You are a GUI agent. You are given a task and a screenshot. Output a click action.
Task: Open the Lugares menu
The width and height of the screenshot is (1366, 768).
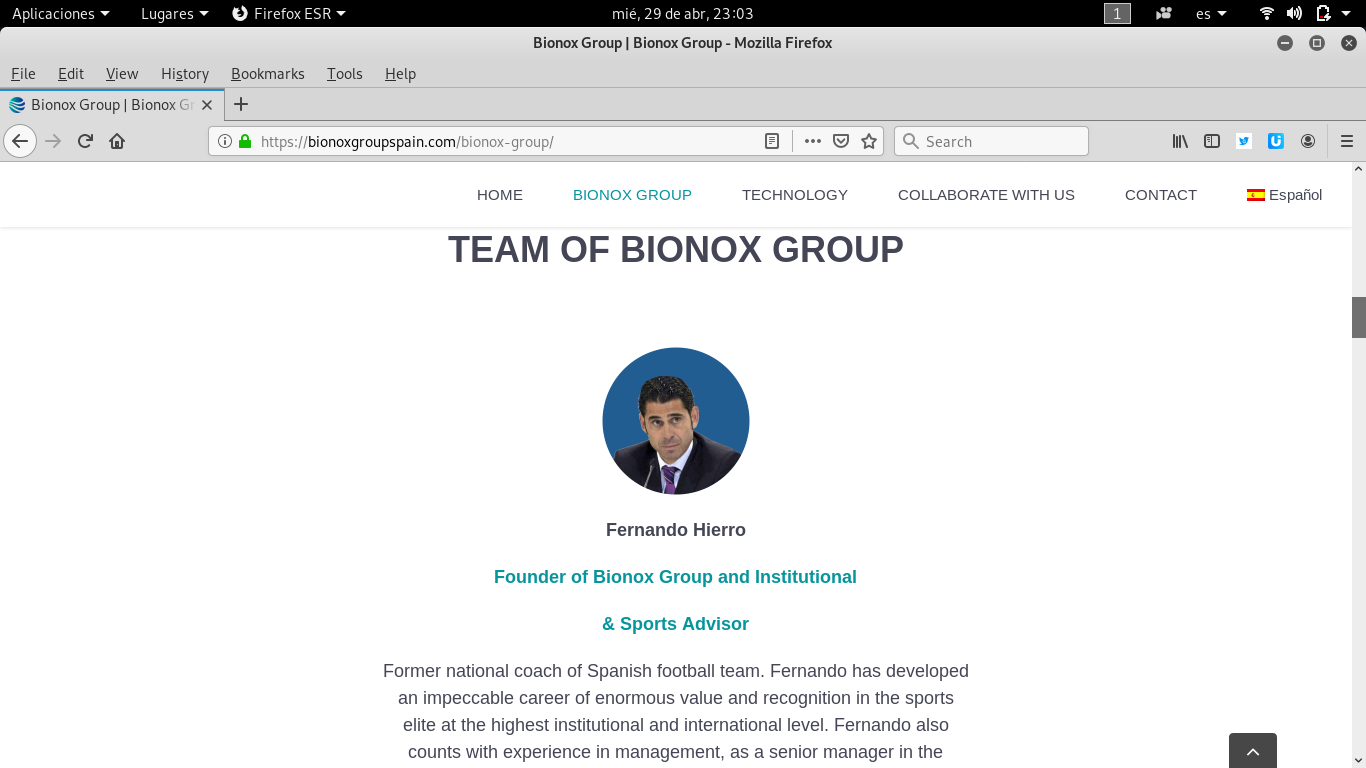click(x=175, y=13)
